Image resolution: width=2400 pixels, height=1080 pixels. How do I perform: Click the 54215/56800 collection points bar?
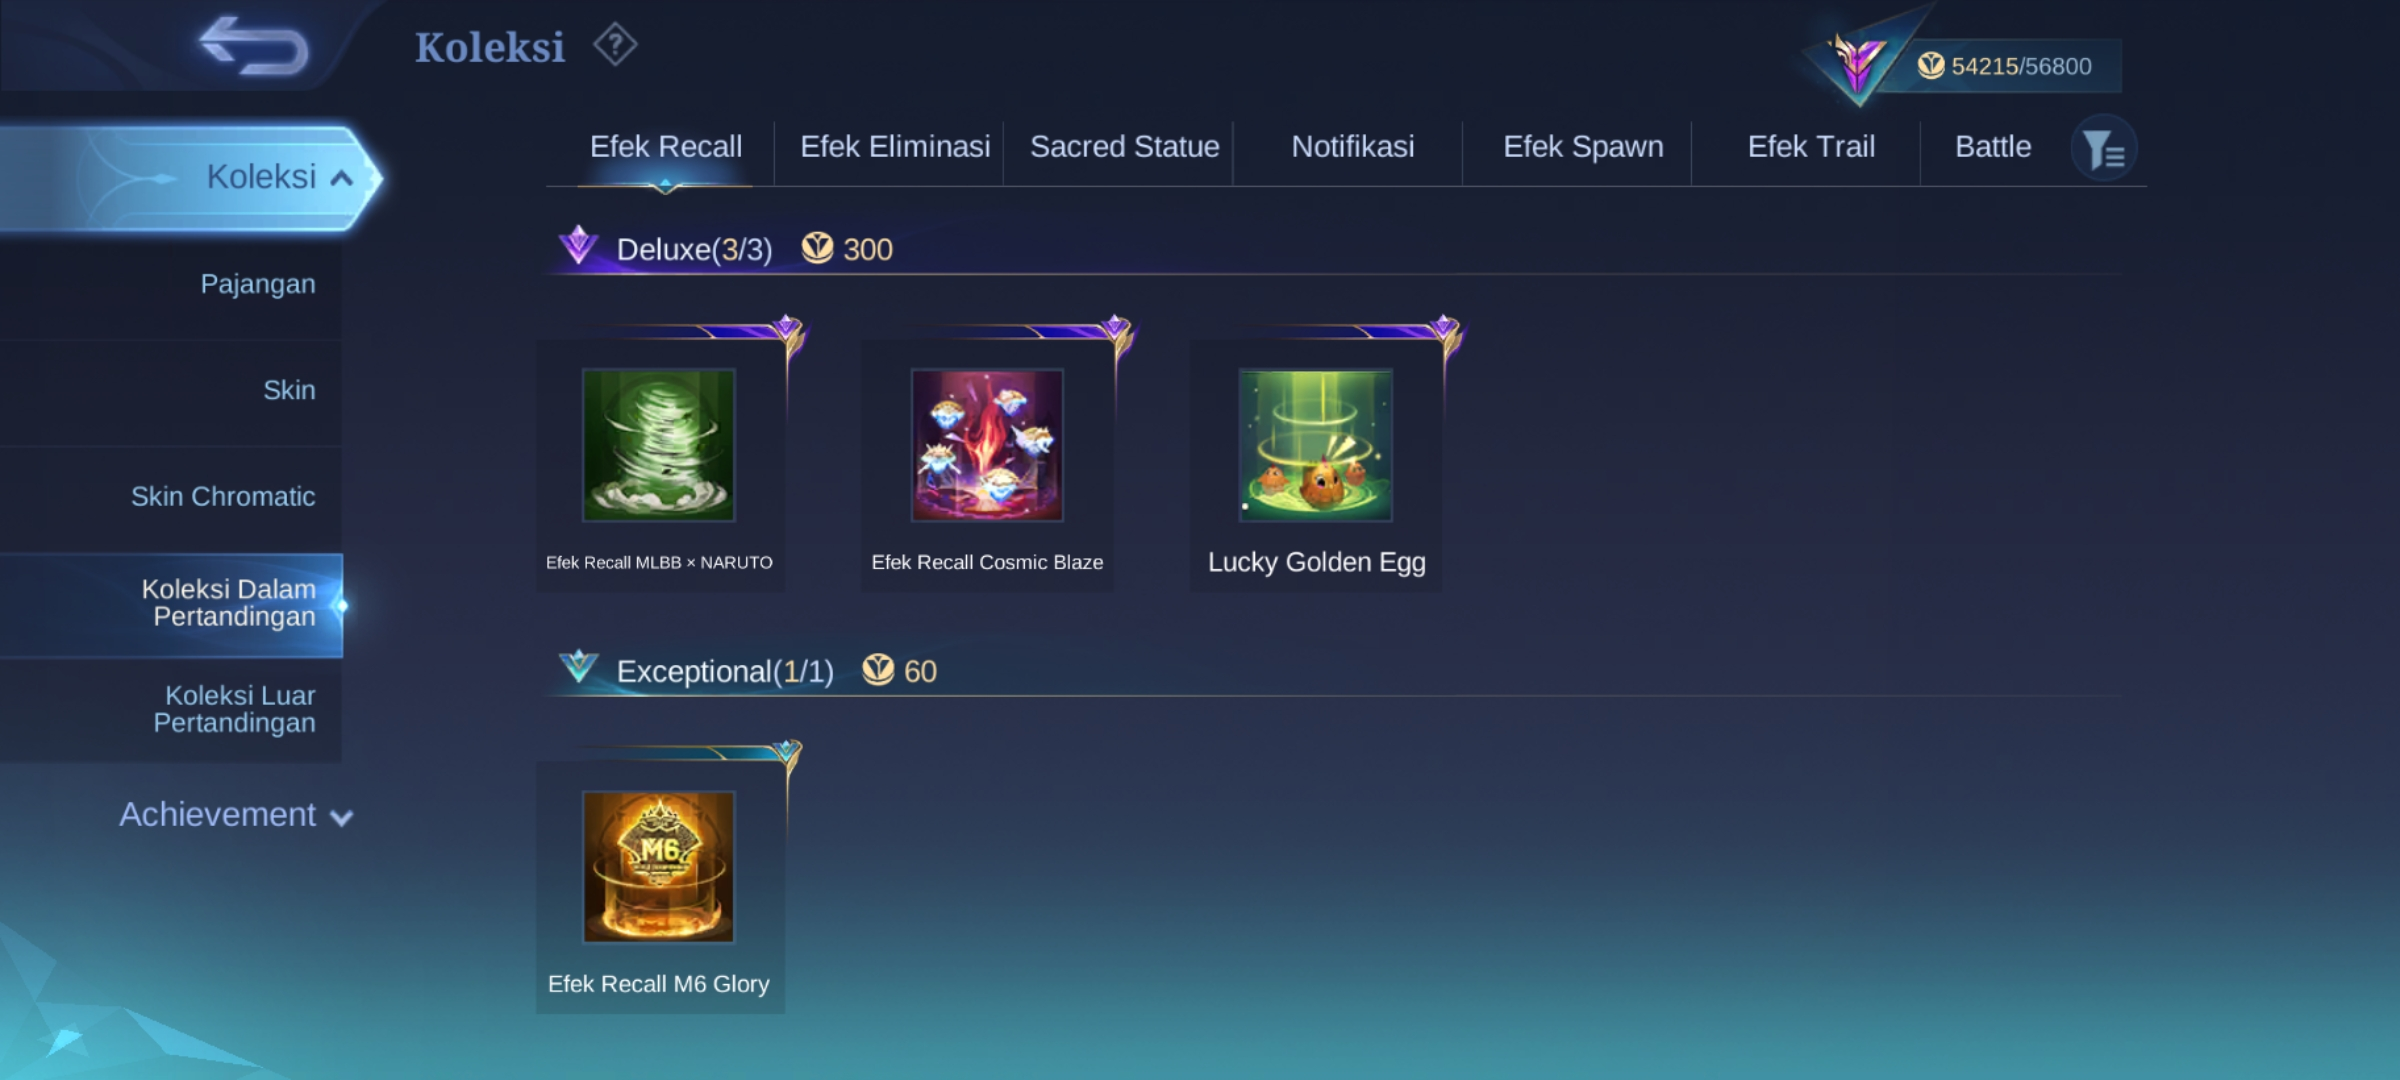[x=2018, y=66]
